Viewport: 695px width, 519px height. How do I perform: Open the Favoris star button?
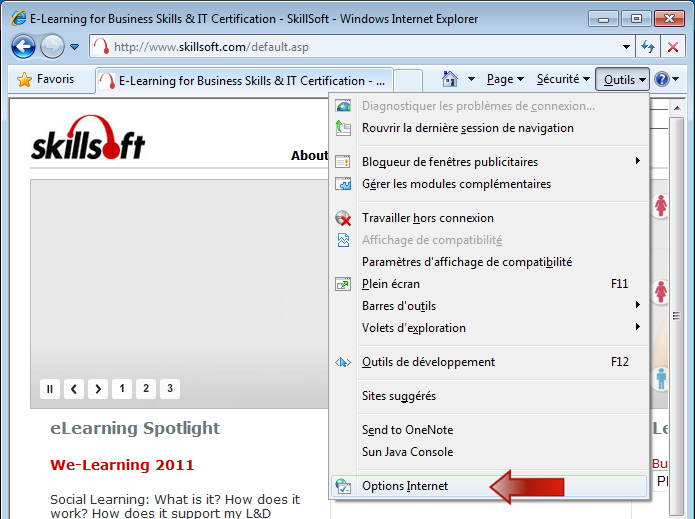pos(45,79)
